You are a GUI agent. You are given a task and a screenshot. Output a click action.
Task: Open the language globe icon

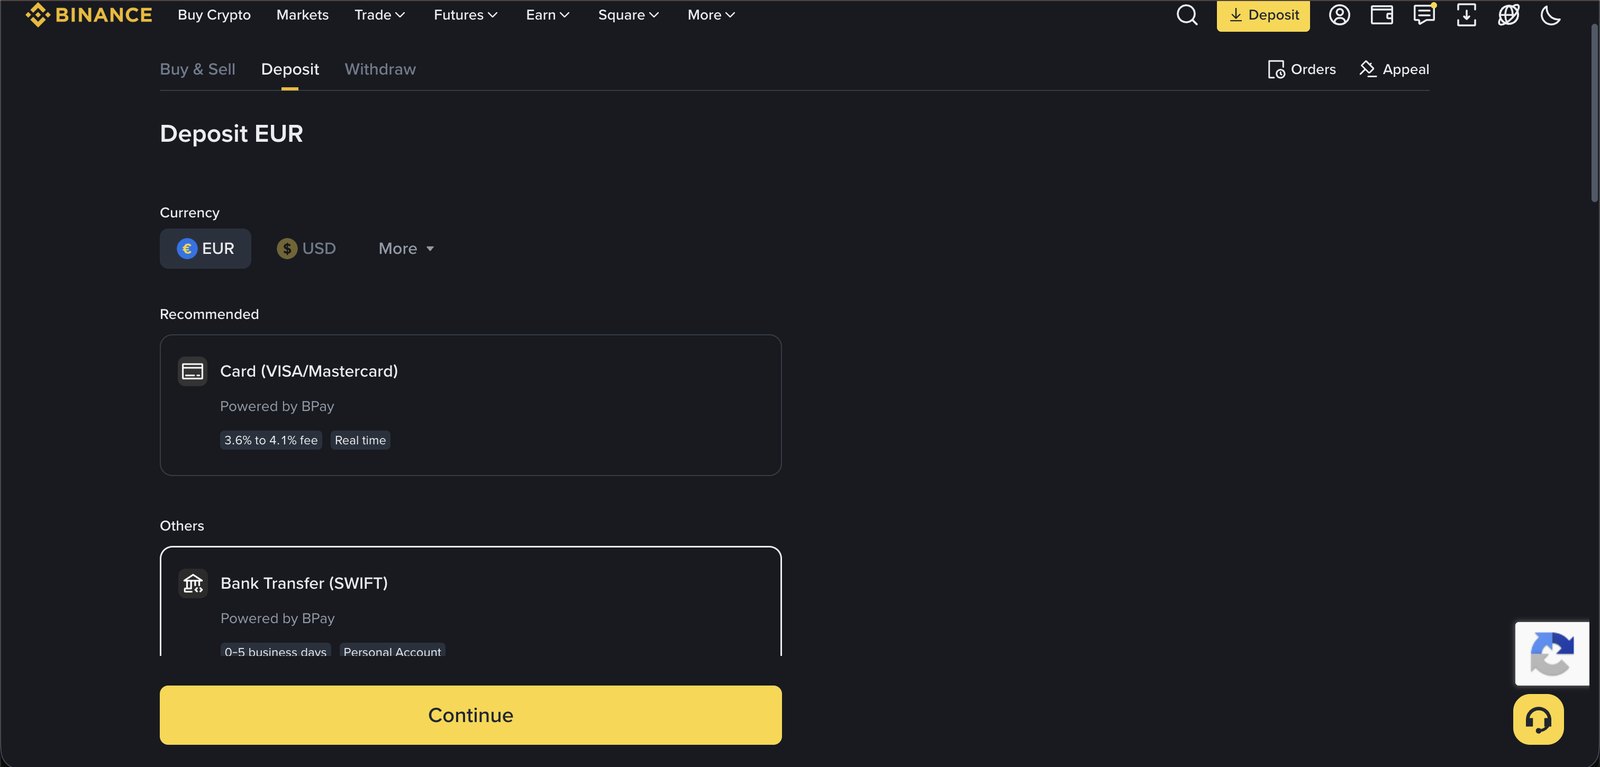1509,15
